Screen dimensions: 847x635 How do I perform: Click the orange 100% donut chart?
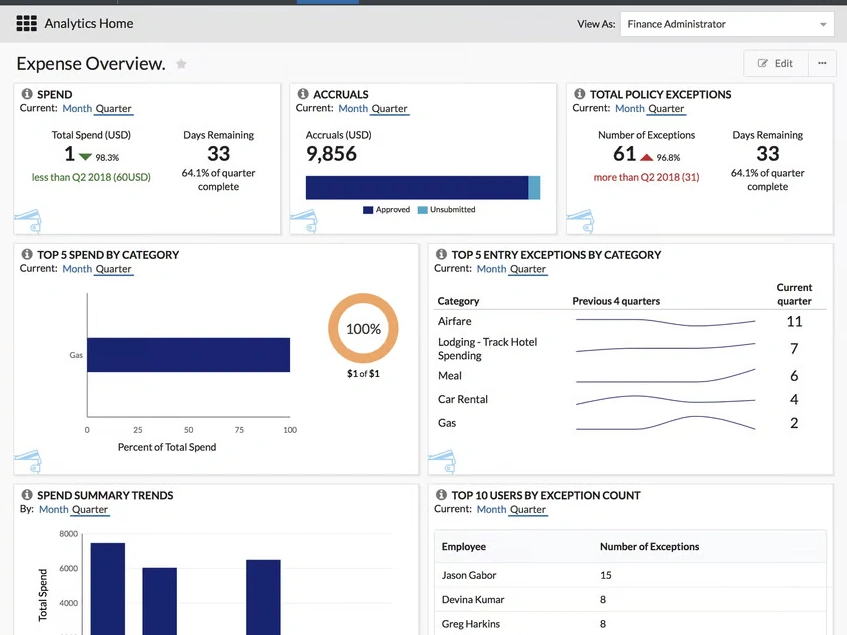(x=363, y=329)
